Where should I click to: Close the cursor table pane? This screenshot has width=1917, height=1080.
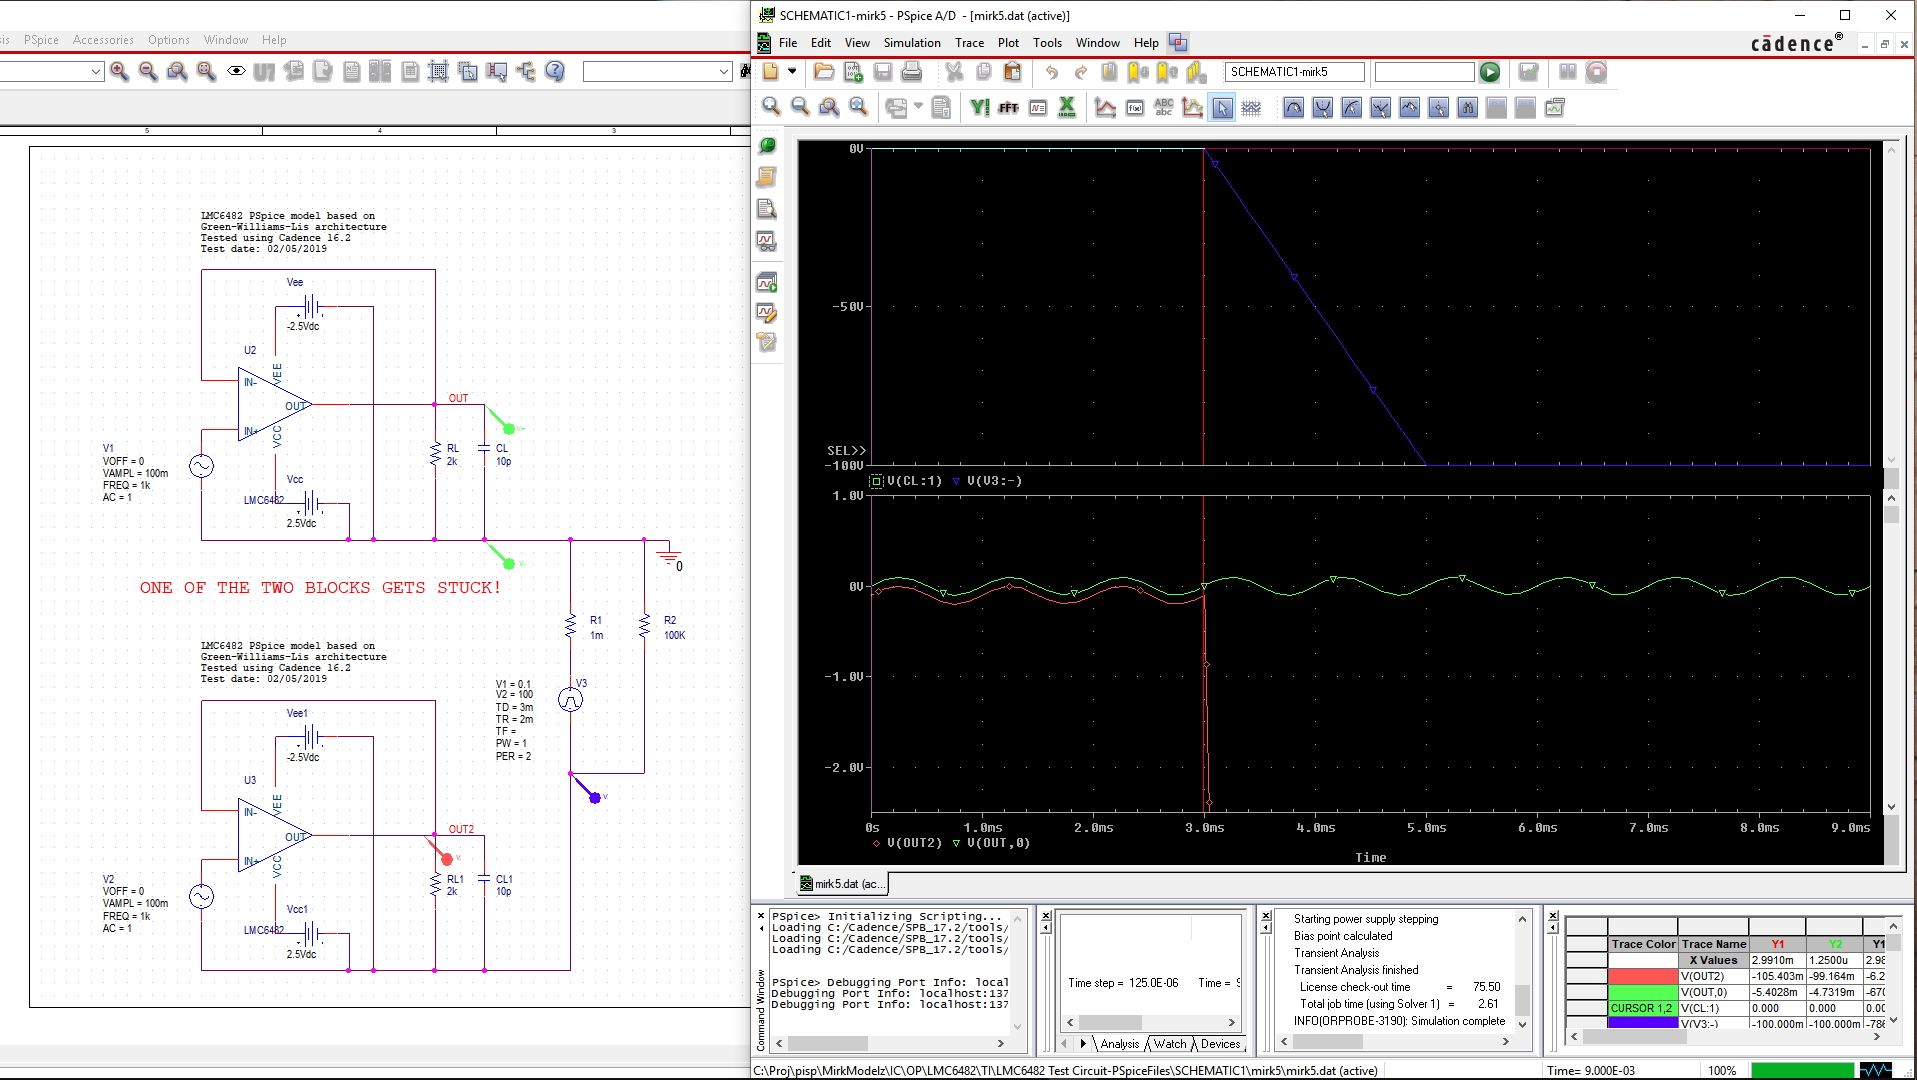[1553, 915]
